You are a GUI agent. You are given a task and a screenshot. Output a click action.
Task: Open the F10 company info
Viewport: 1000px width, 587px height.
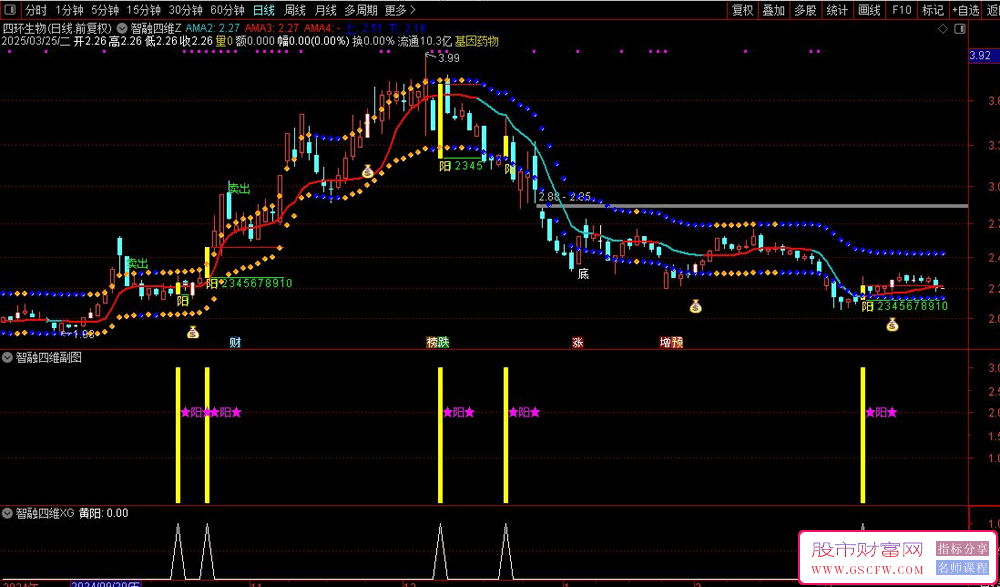tap(901, 10)
